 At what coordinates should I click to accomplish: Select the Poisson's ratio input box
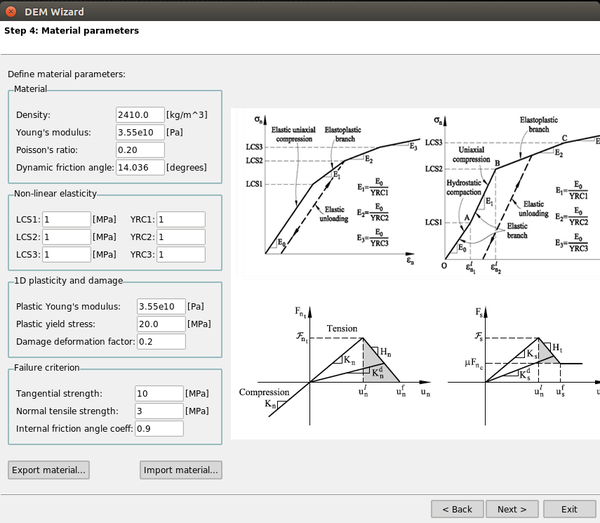[138, 149]
